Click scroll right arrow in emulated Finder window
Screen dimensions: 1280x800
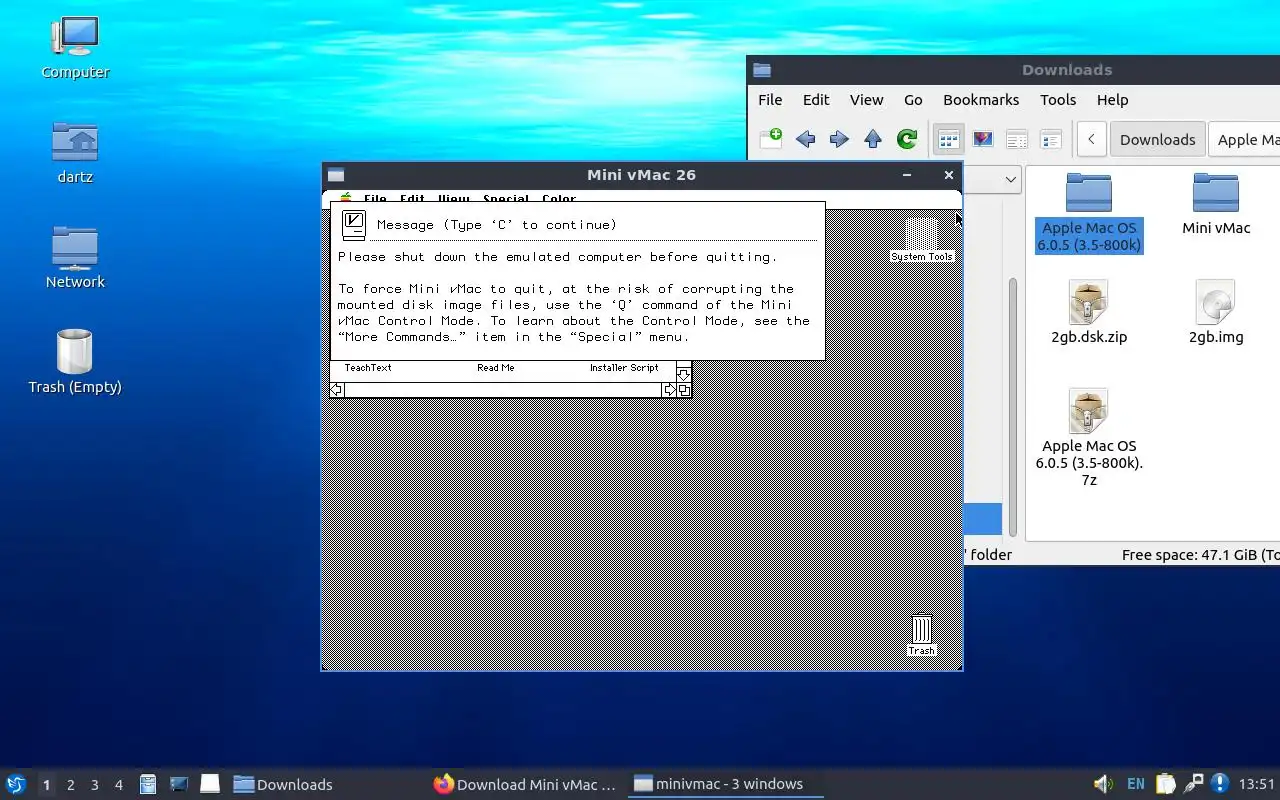coord(669,390)
